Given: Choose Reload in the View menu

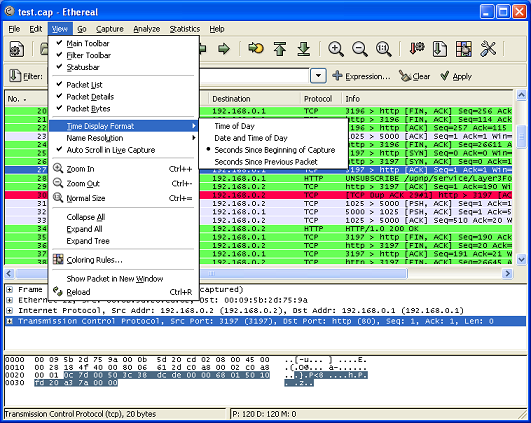Looking at the screenshot, I should tap(123, 292).
